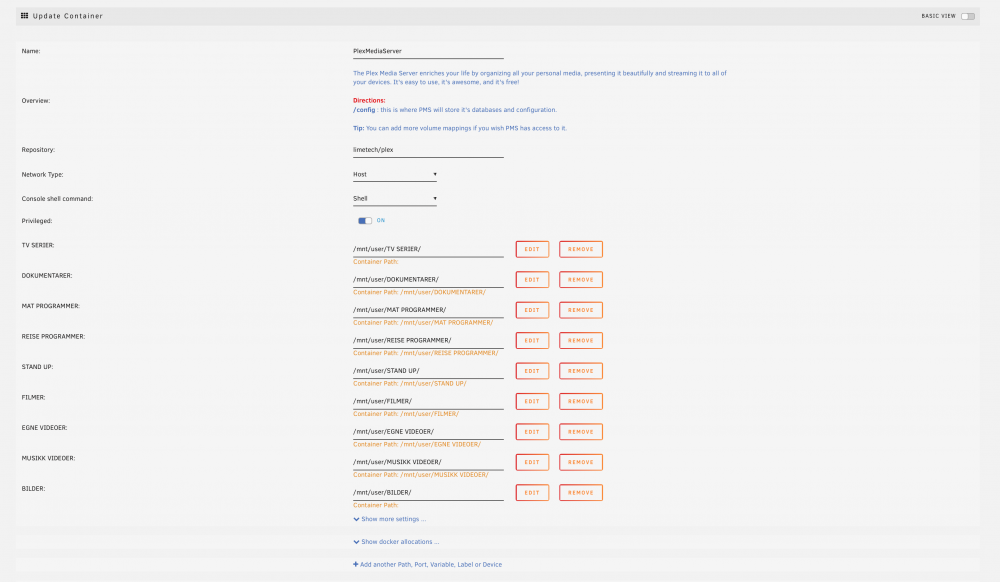Image resolution: width=1000 pixels, height=582 pixels.
Task: Remove the EGNE VIDEOER path
Action: click(x=580, y=432)
